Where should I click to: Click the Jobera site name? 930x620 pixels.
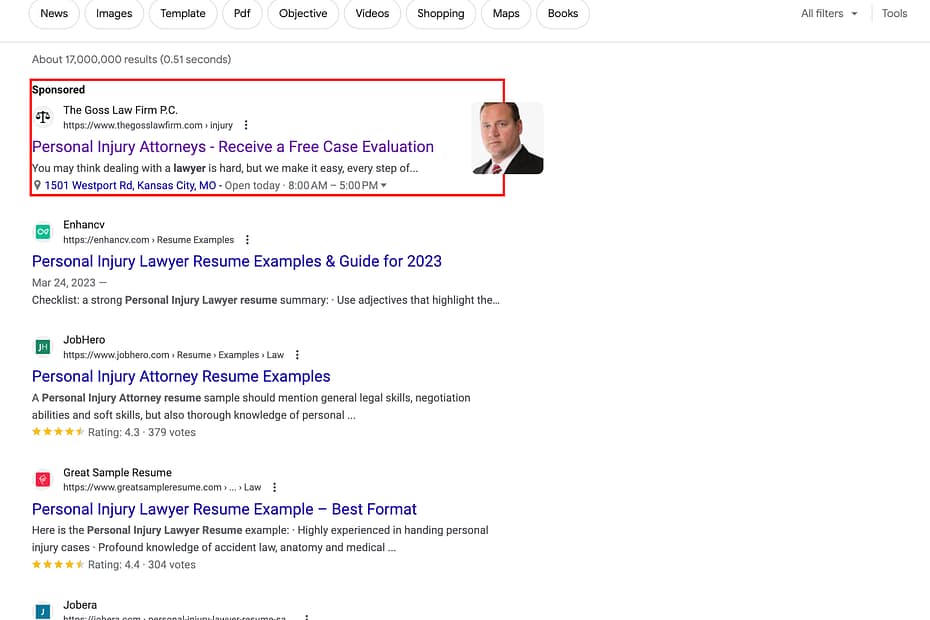click(80, 605)
